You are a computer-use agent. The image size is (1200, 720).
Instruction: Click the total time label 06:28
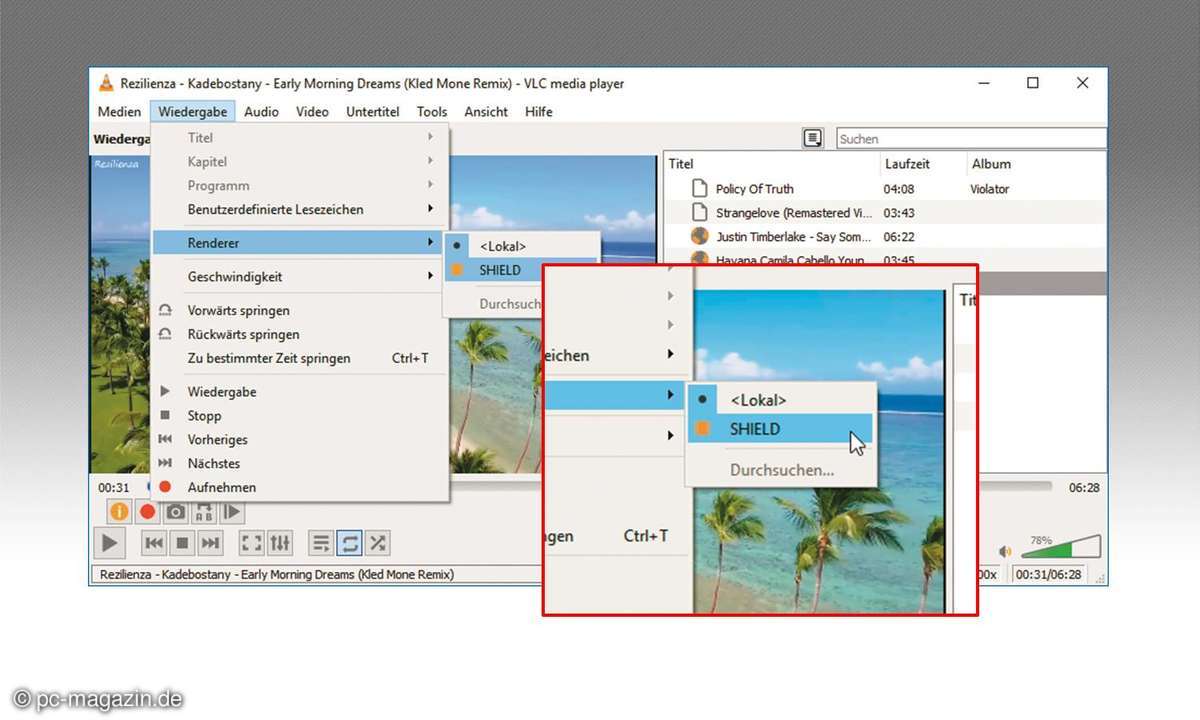coord(1084,487)
